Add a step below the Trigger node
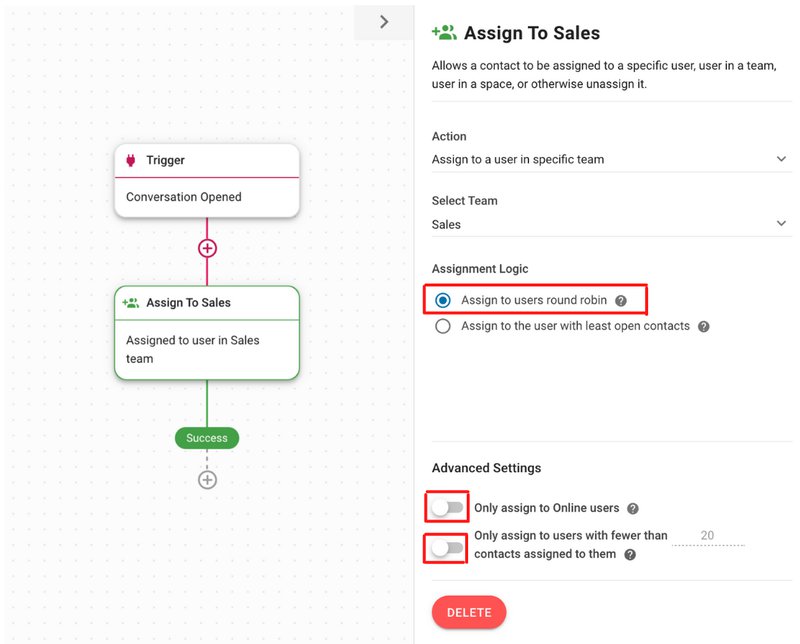The width and height of the screenshot is (800, 644). (x=207, y=248)
